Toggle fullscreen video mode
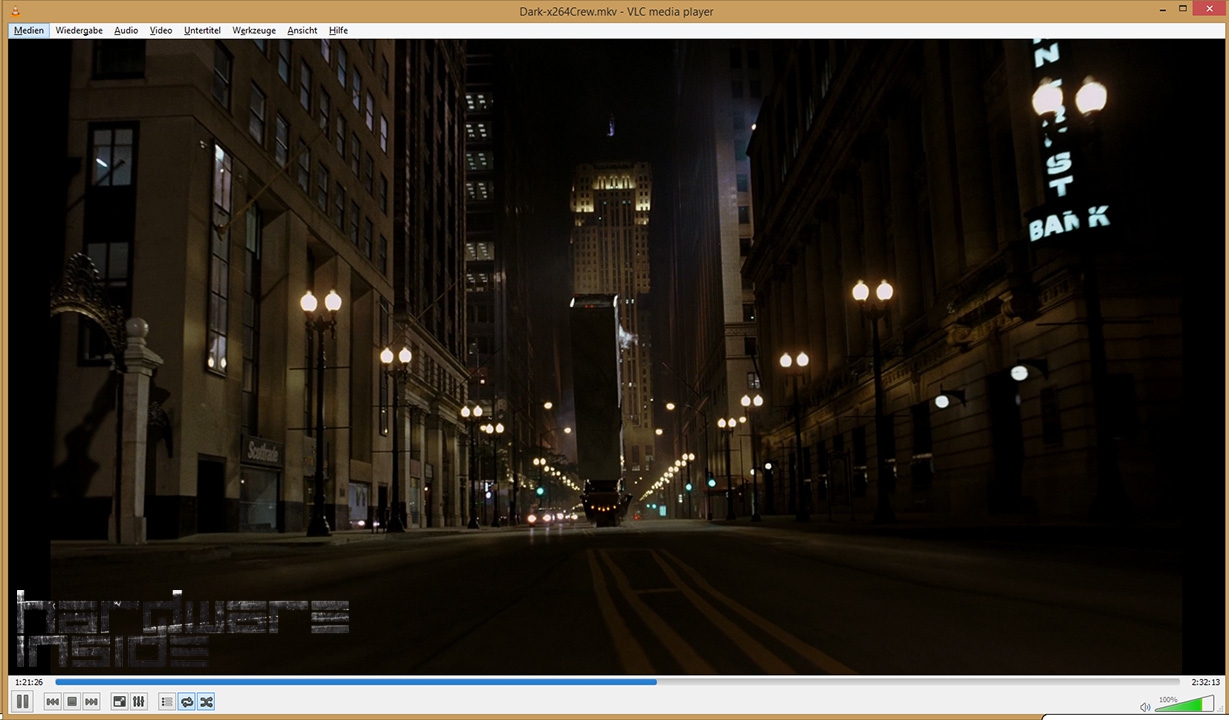The width and height of the screenshot is (1229, 720). (x=120, y=702)
